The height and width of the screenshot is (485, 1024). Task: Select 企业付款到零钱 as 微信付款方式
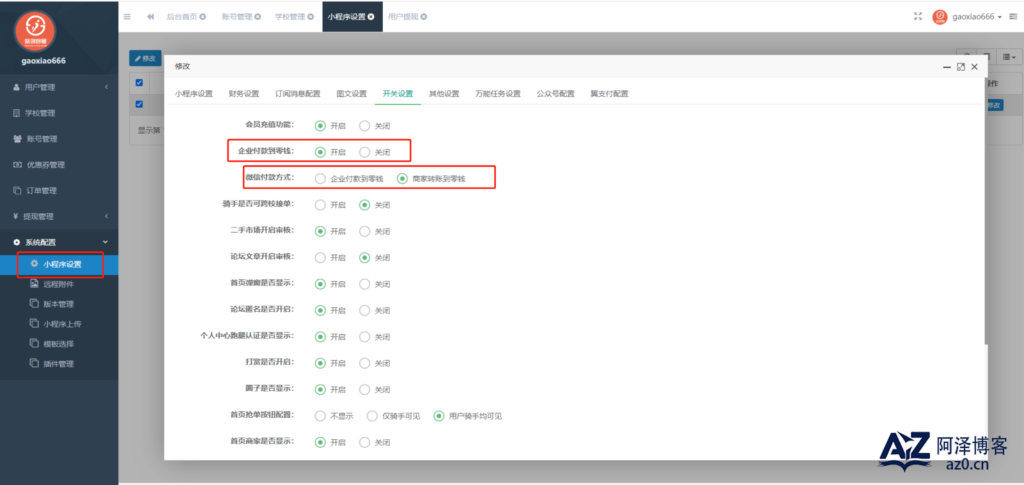click(x=320, y=179)
